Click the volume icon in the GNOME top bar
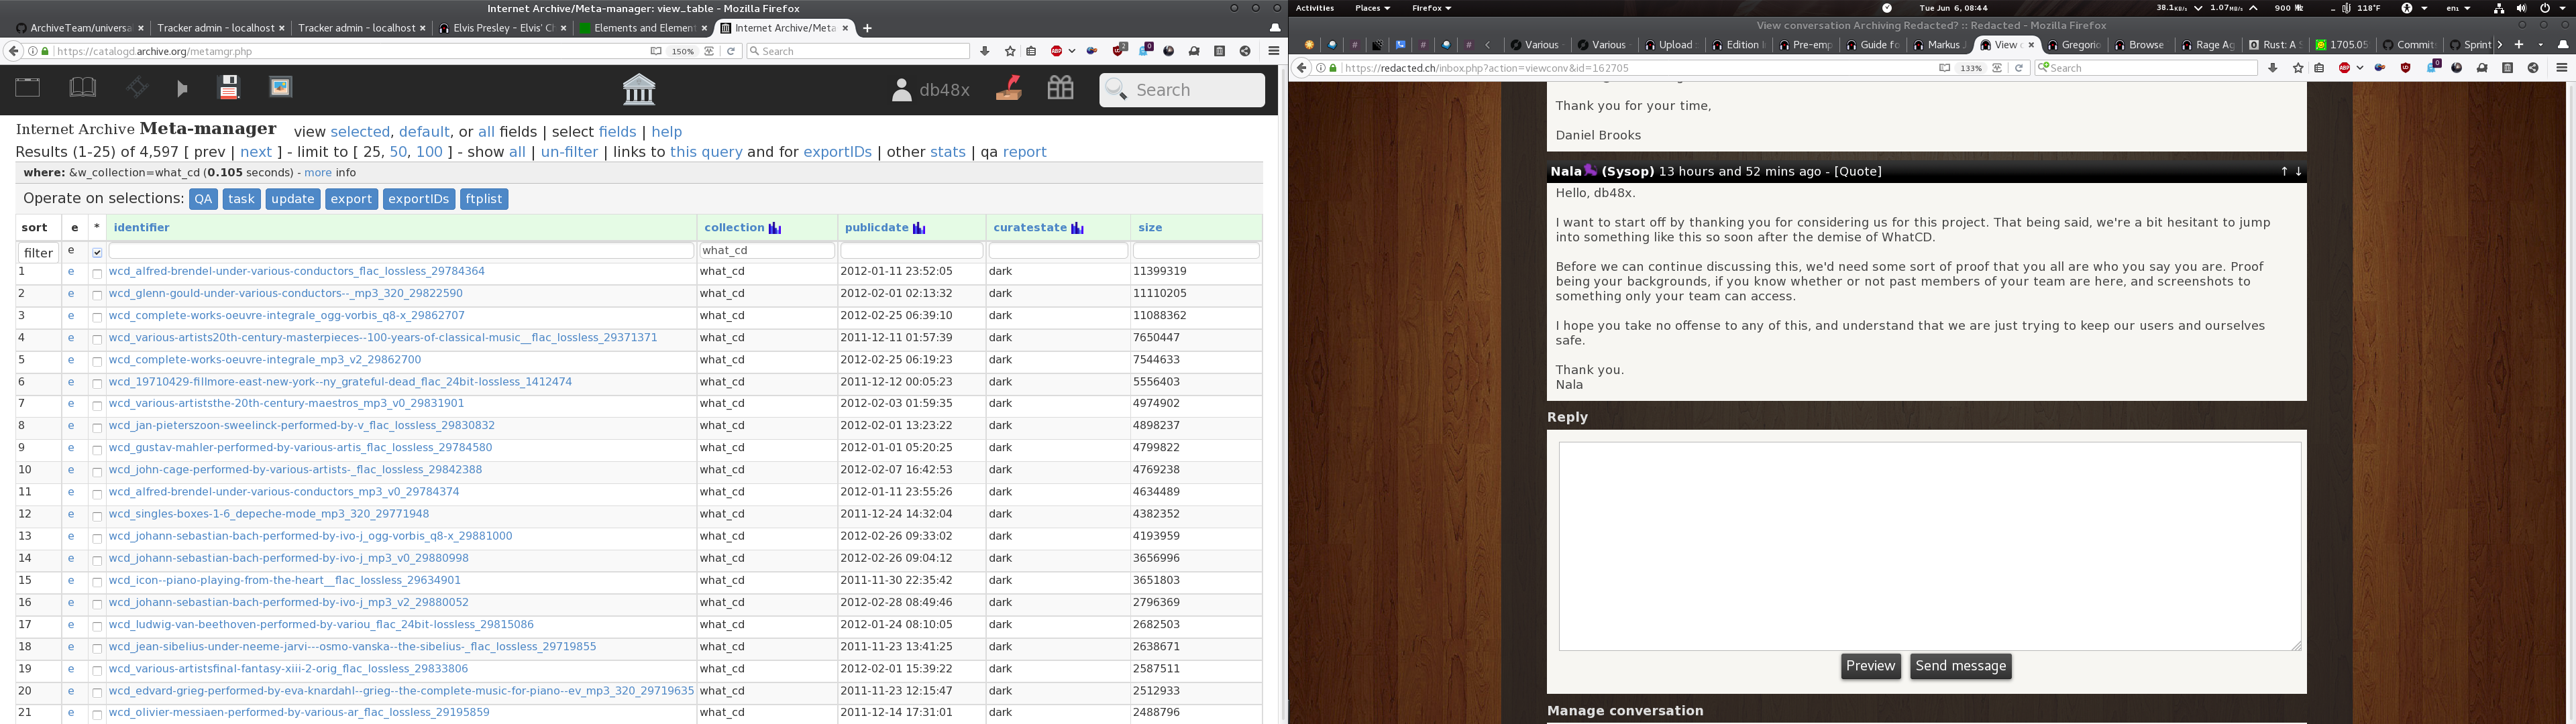This screenshot has height=724, width=2576. pos(2521,8)
